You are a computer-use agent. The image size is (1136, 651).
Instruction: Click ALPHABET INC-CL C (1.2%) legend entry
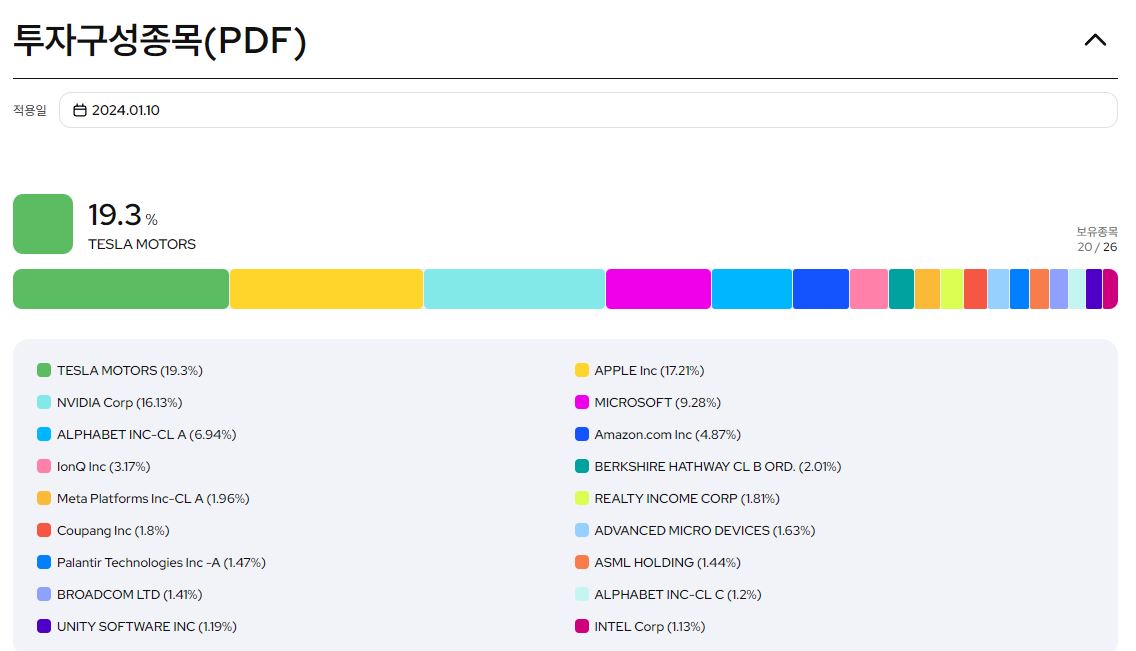click(x=668, y=595)
